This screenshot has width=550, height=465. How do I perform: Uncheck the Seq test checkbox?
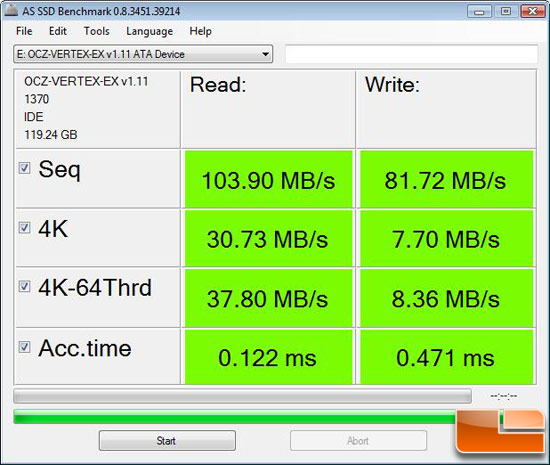[x=24, y=168]
